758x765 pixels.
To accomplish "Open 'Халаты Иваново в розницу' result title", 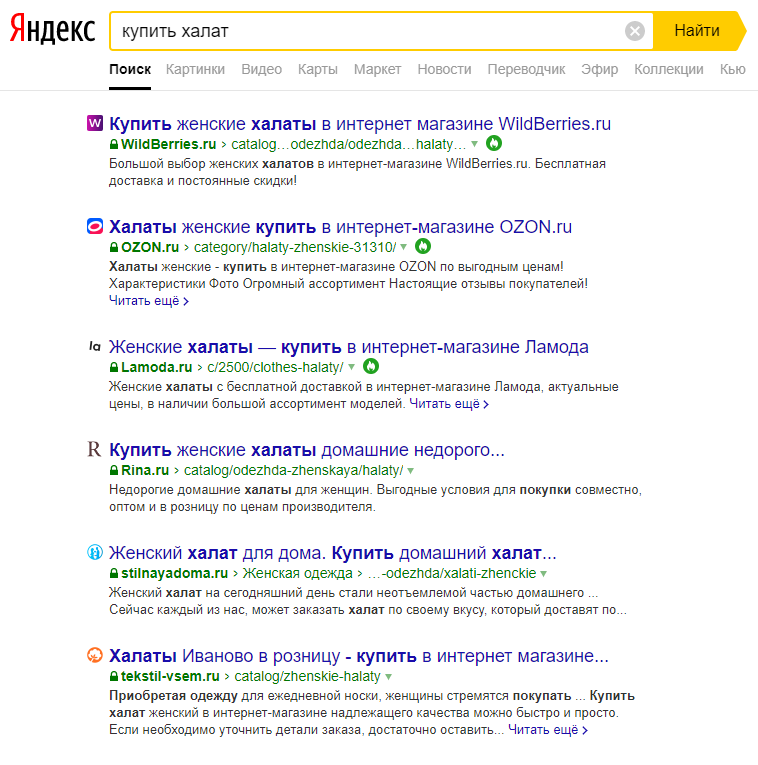I will (359, 656).
